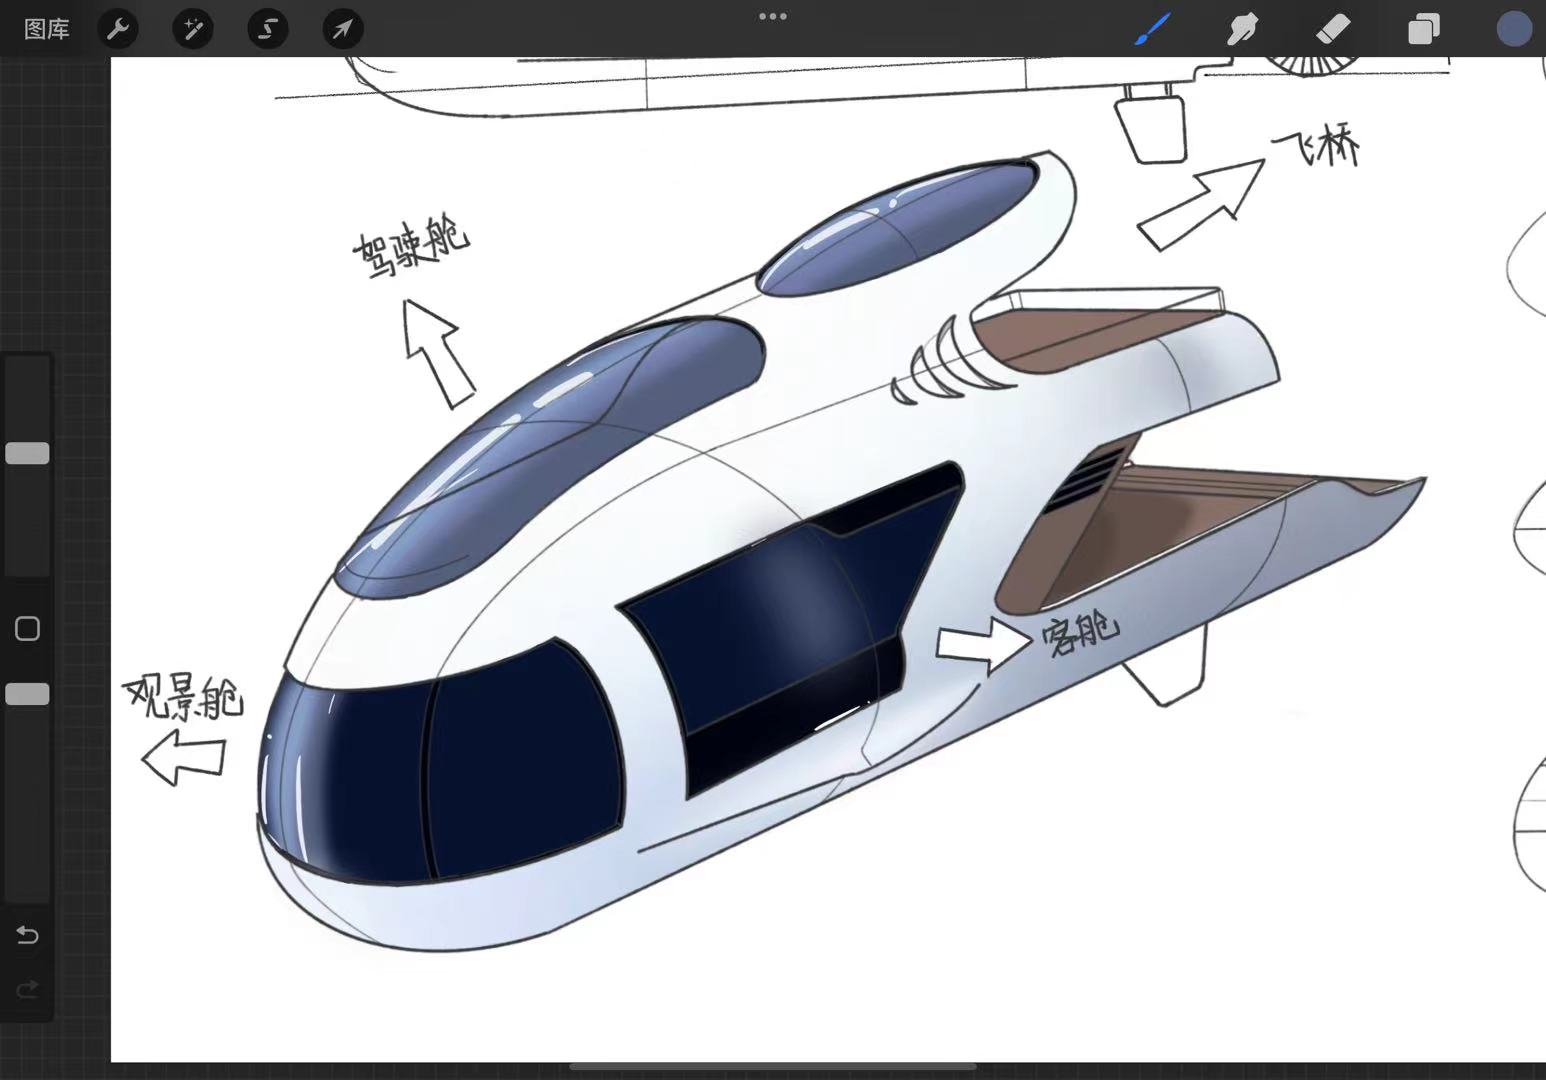Open the Layers panel
This screenshot has height=1080, width=1546.
tap(1423, 29)
